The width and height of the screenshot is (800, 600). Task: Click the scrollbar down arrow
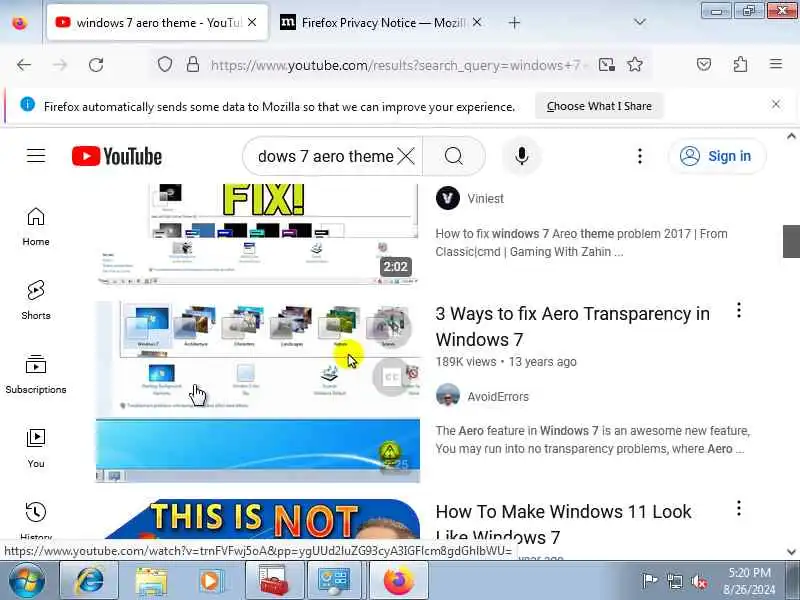[x=791, y=552]
